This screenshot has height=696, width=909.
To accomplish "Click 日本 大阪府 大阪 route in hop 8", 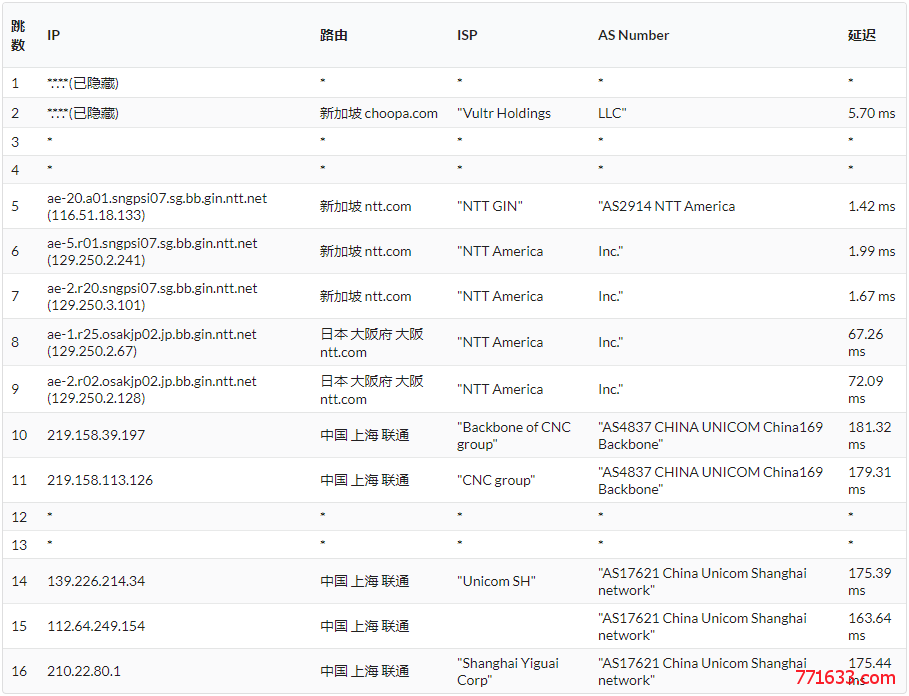I will coord(372,342).
